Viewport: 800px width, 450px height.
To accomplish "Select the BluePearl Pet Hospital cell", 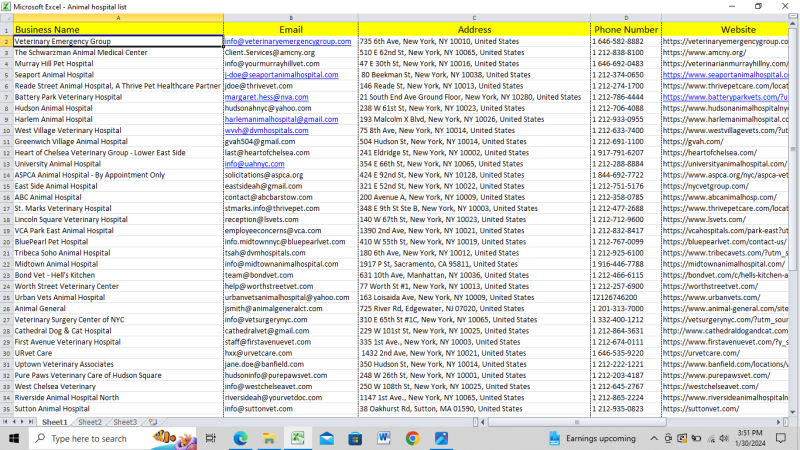I will pos(118,242).
